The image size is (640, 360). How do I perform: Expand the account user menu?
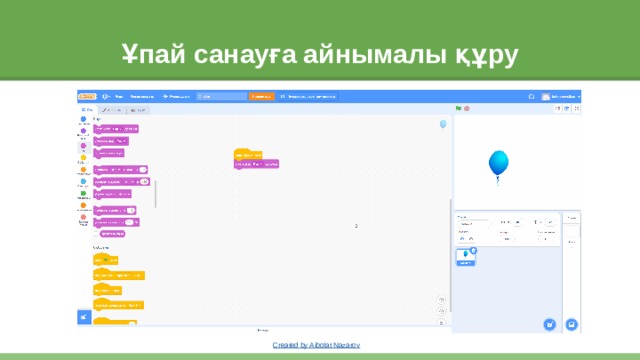click(561, 96)
